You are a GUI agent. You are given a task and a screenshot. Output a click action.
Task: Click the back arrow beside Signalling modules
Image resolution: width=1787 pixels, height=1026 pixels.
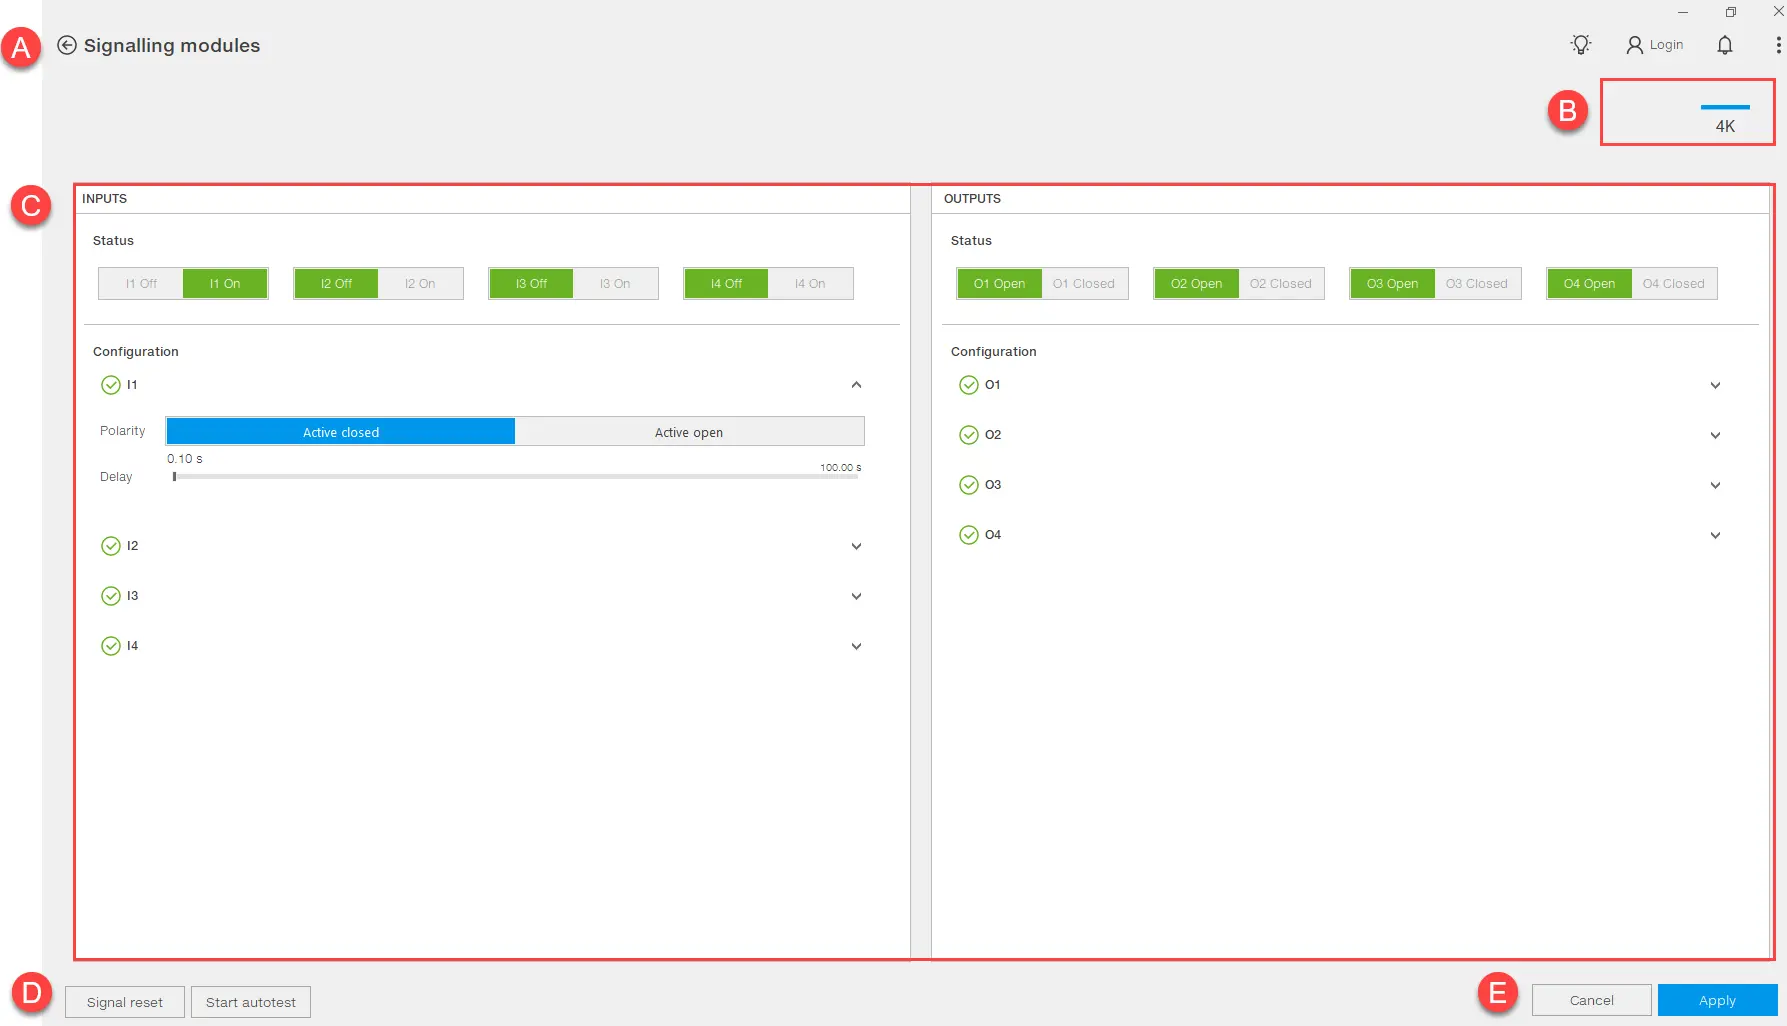coord(67,45)
